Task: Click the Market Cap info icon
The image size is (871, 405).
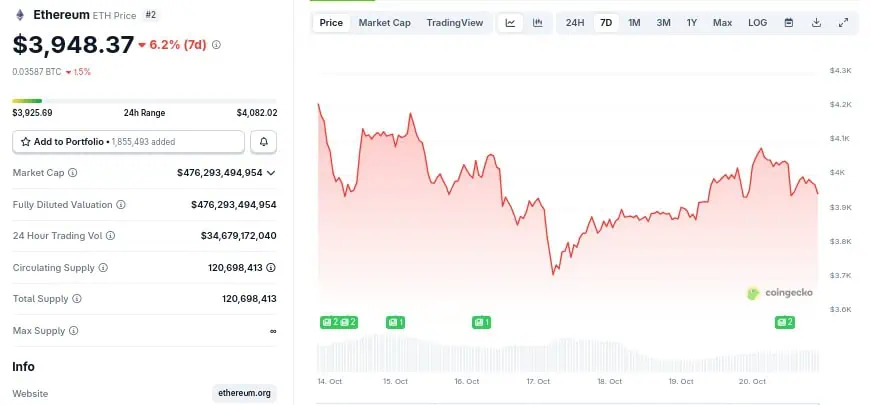Action: coord(72,173)
